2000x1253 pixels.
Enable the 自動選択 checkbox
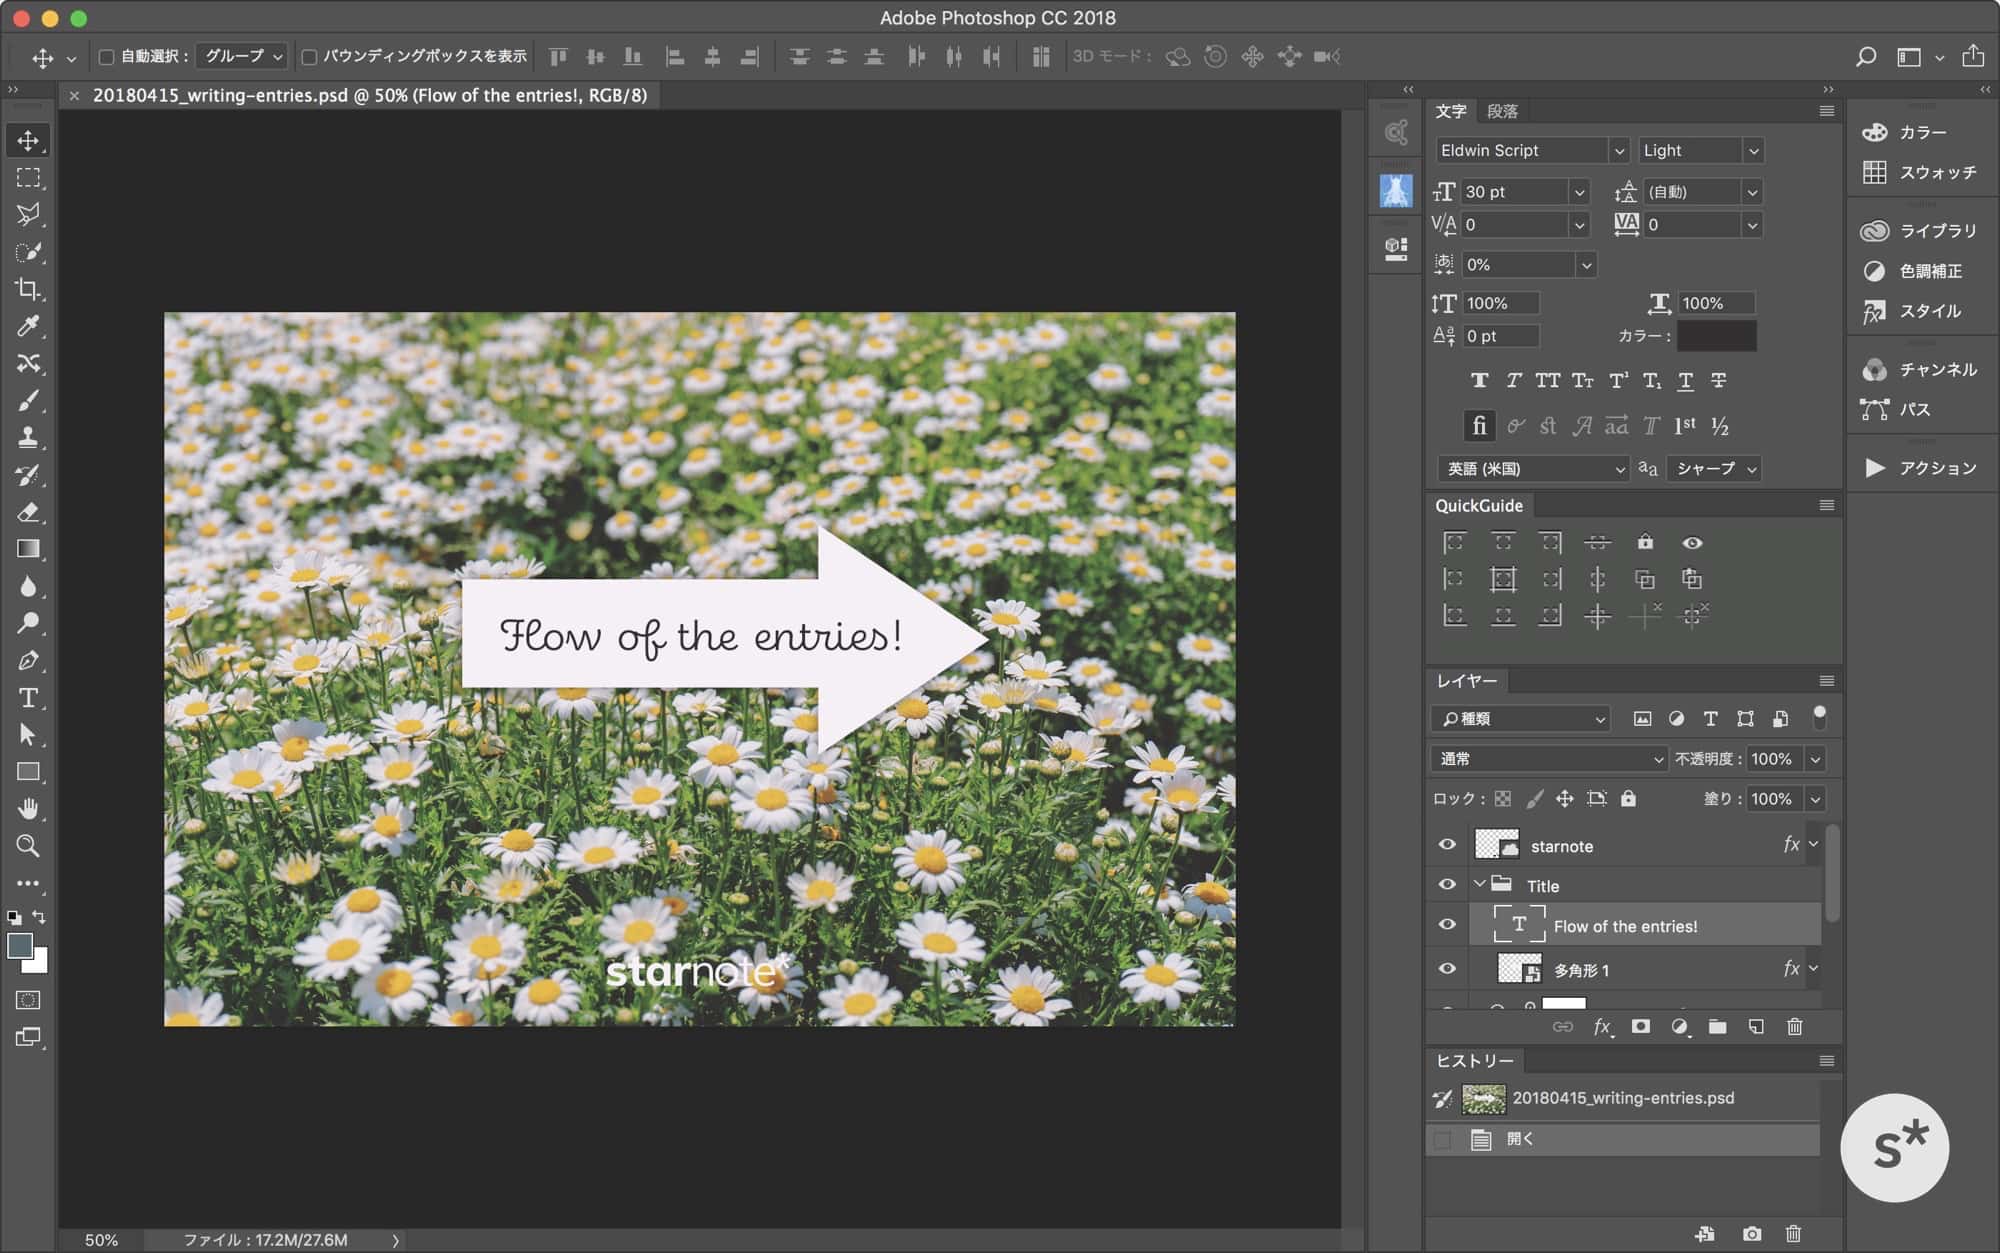click(106, 57)
